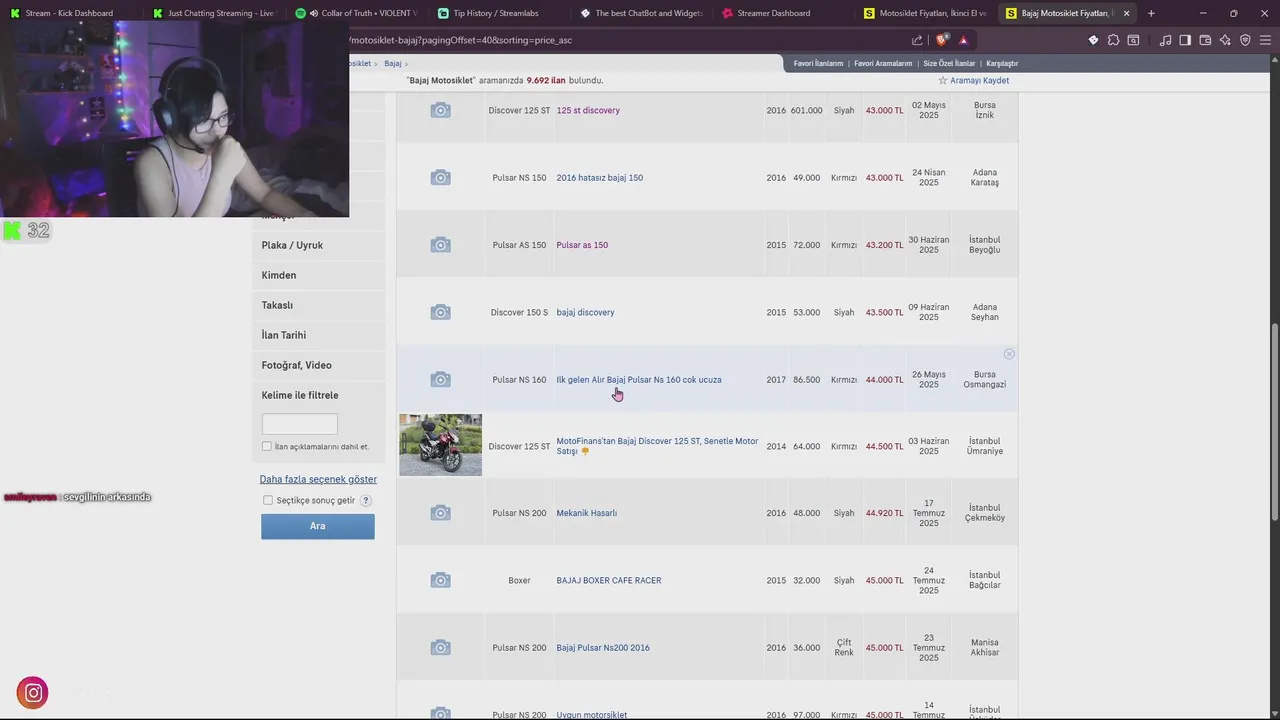Open Favori Aramalarım link
The width and height of the screenshot is (1280, 720).
(883, 63)
